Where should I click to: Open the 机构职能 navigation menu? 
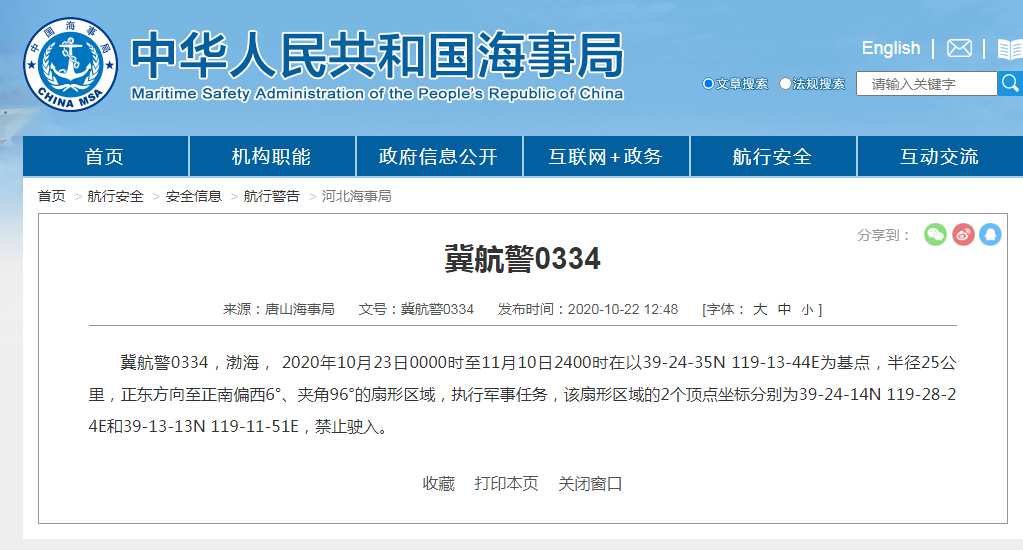271,157
